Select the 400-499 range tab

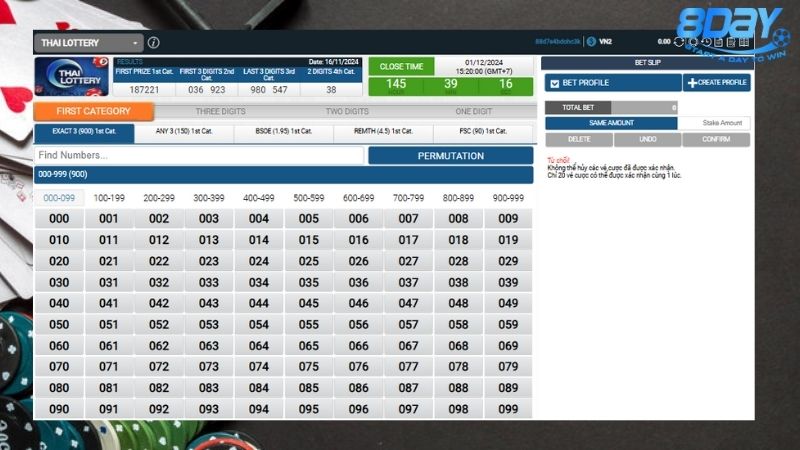pyautogui.click(x=259, y=198)
